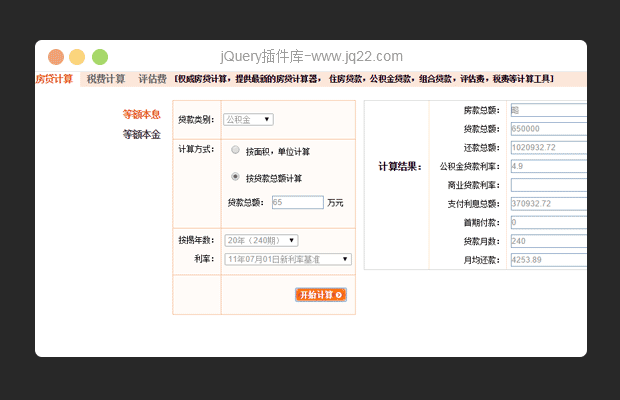The height and width of the screenshot is (400, 620).
Task: Expand the 贷款类别 dropdown
Action: [x=248, y=120]
